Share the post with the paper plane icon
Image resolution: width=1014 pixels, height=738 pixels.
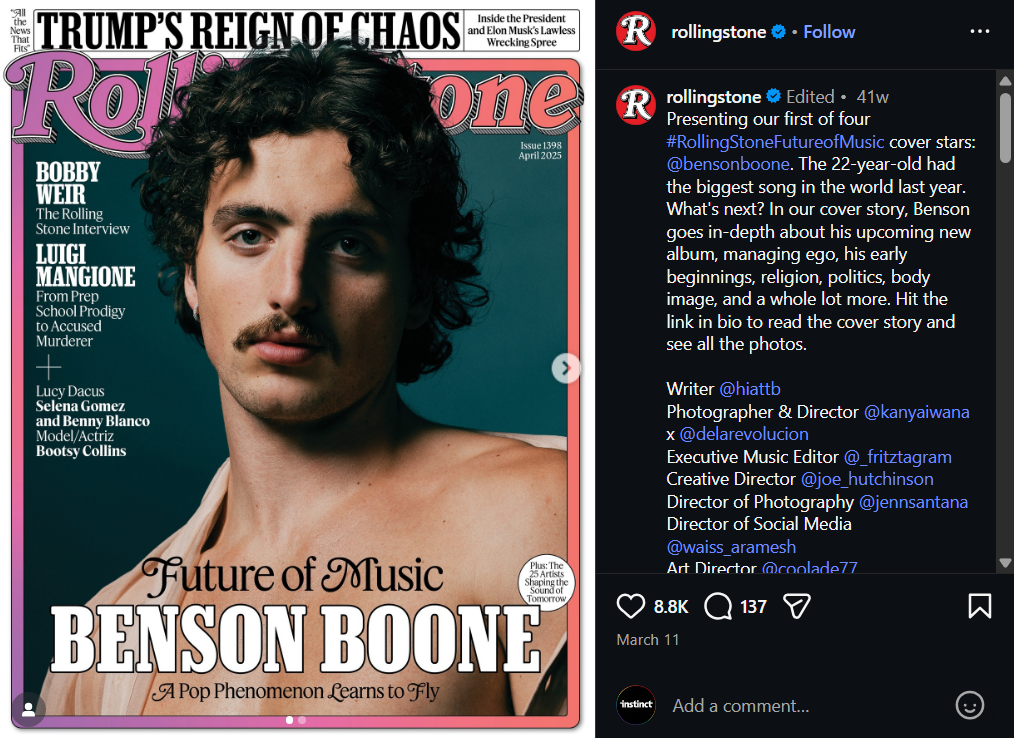pyautogui.click(x=796, y=606)
